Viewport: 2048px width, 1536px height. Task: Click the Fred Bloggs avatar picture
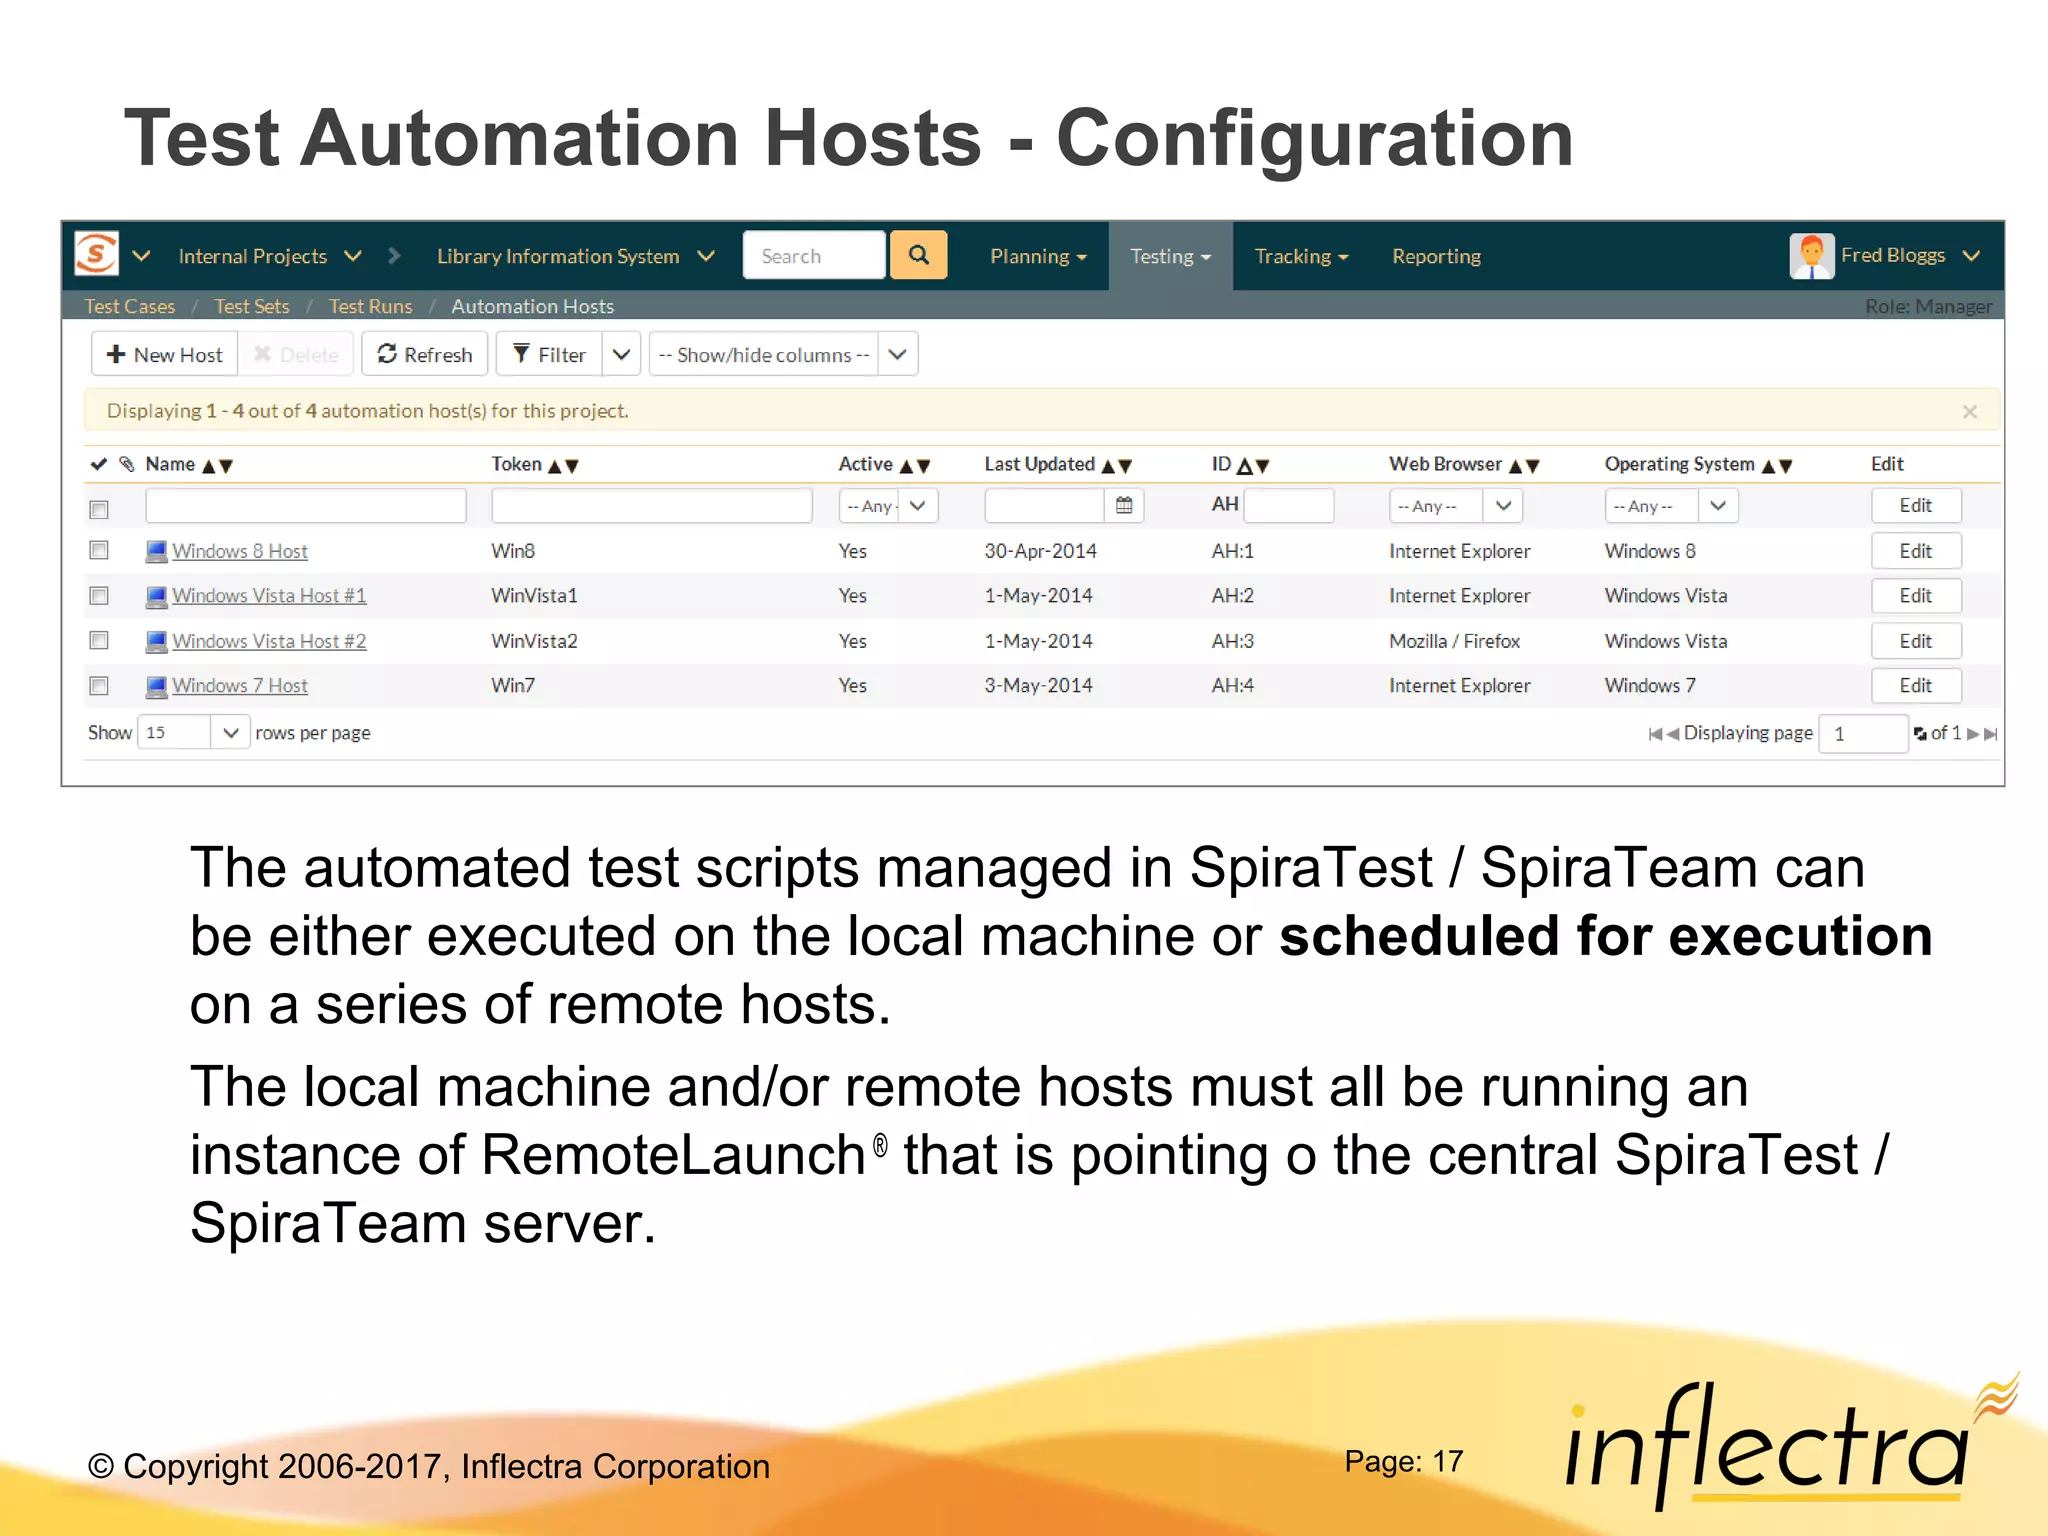pos(1811,256)
